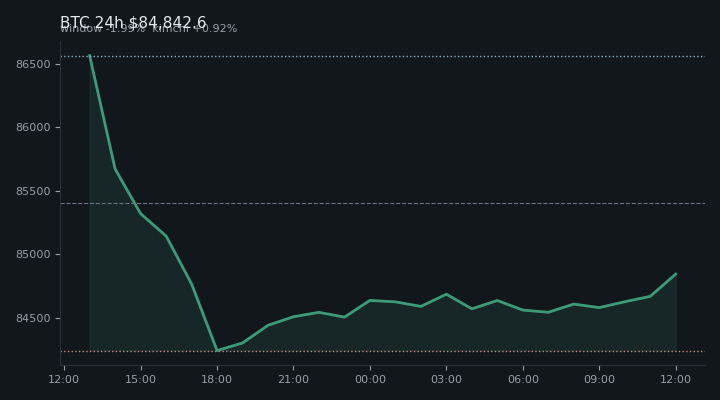Viewport: 720px width, 400px height.
Task: Click the 85000 y-axis label
Action: pos(33,255)
